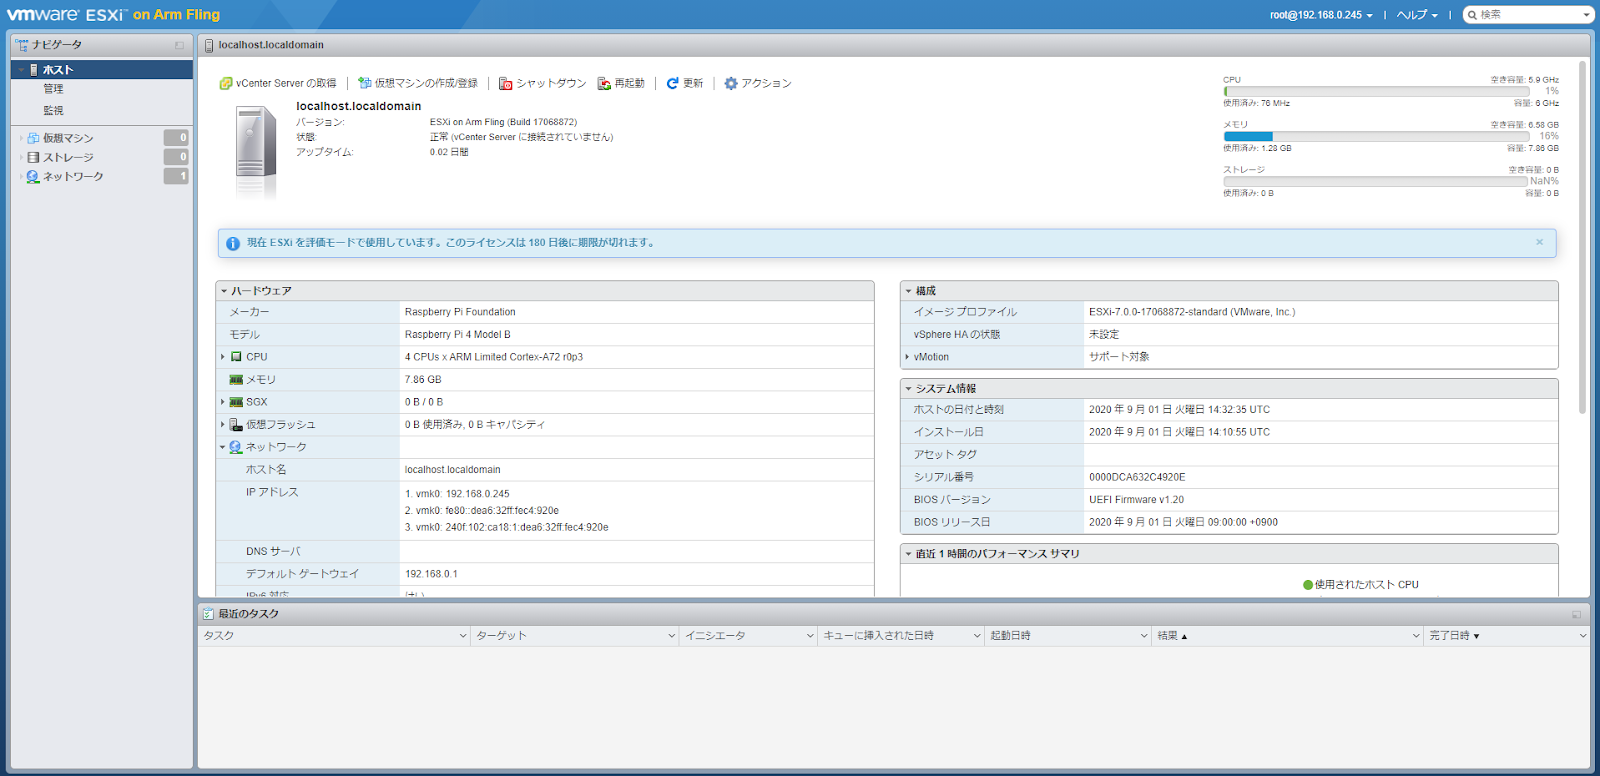Image resolution: width=1600 pixels, height=776 pixels.
Task: Collapse the Network row in hardware
Action: pos(223,447)
